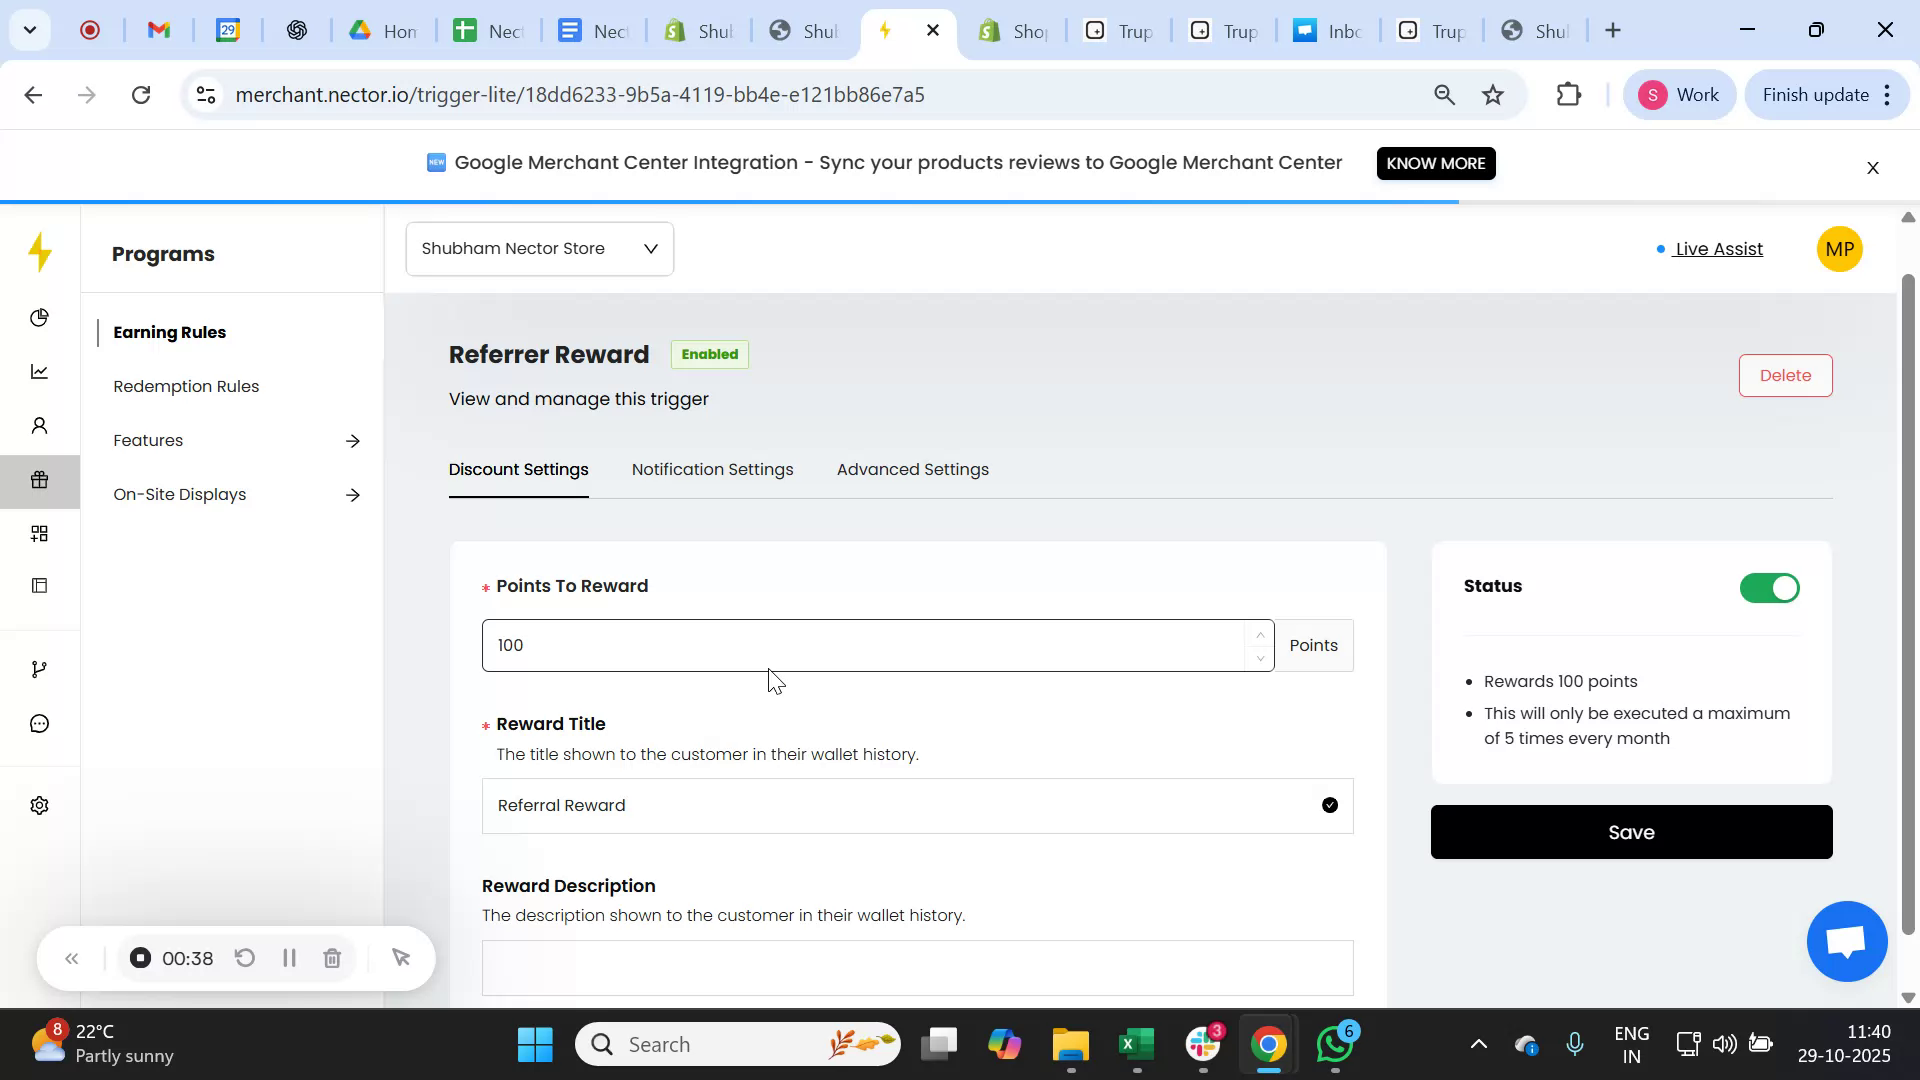Select the gift rewards icon in sidebar

click(40, 480)
